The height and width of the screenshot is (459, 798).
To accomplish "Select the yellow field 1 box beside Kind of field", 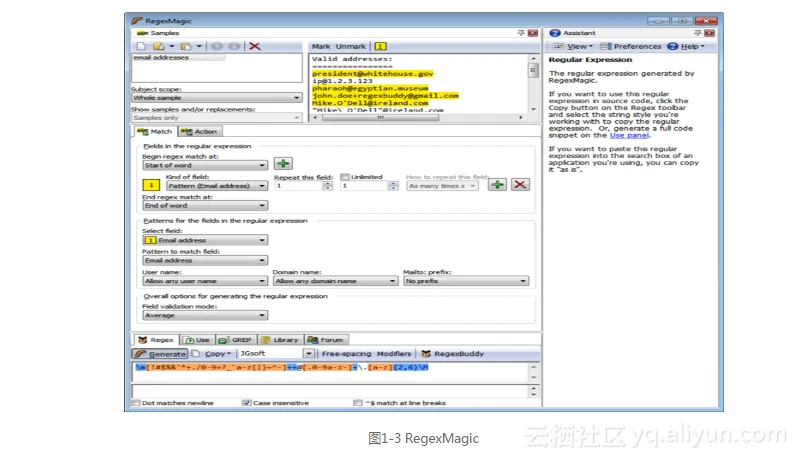I will 151,185.
